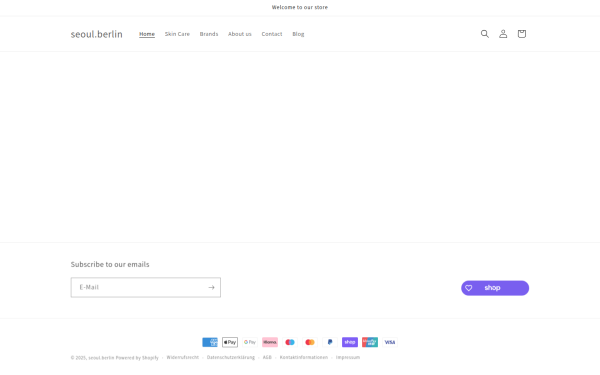Click the seoul.berlin store logo
The height and width of the screenshot is (375, 600).
pyautogui.click(x=96, y=34)
